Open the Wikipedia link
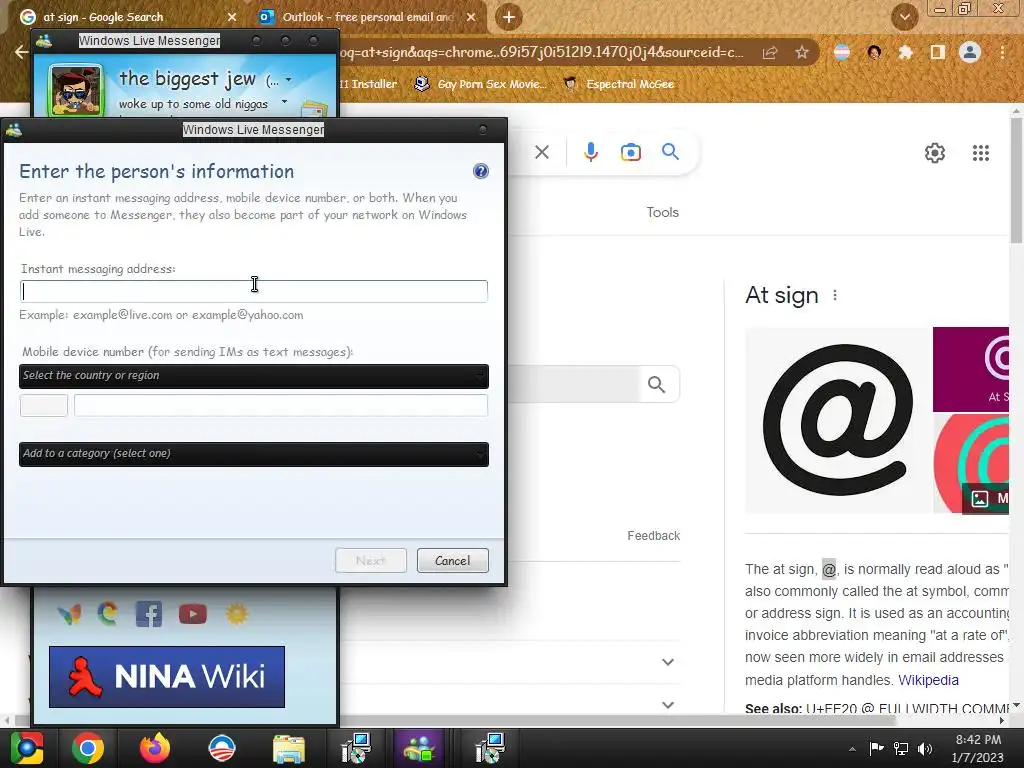Screen dimensions: 1024x768 (929, 680)
